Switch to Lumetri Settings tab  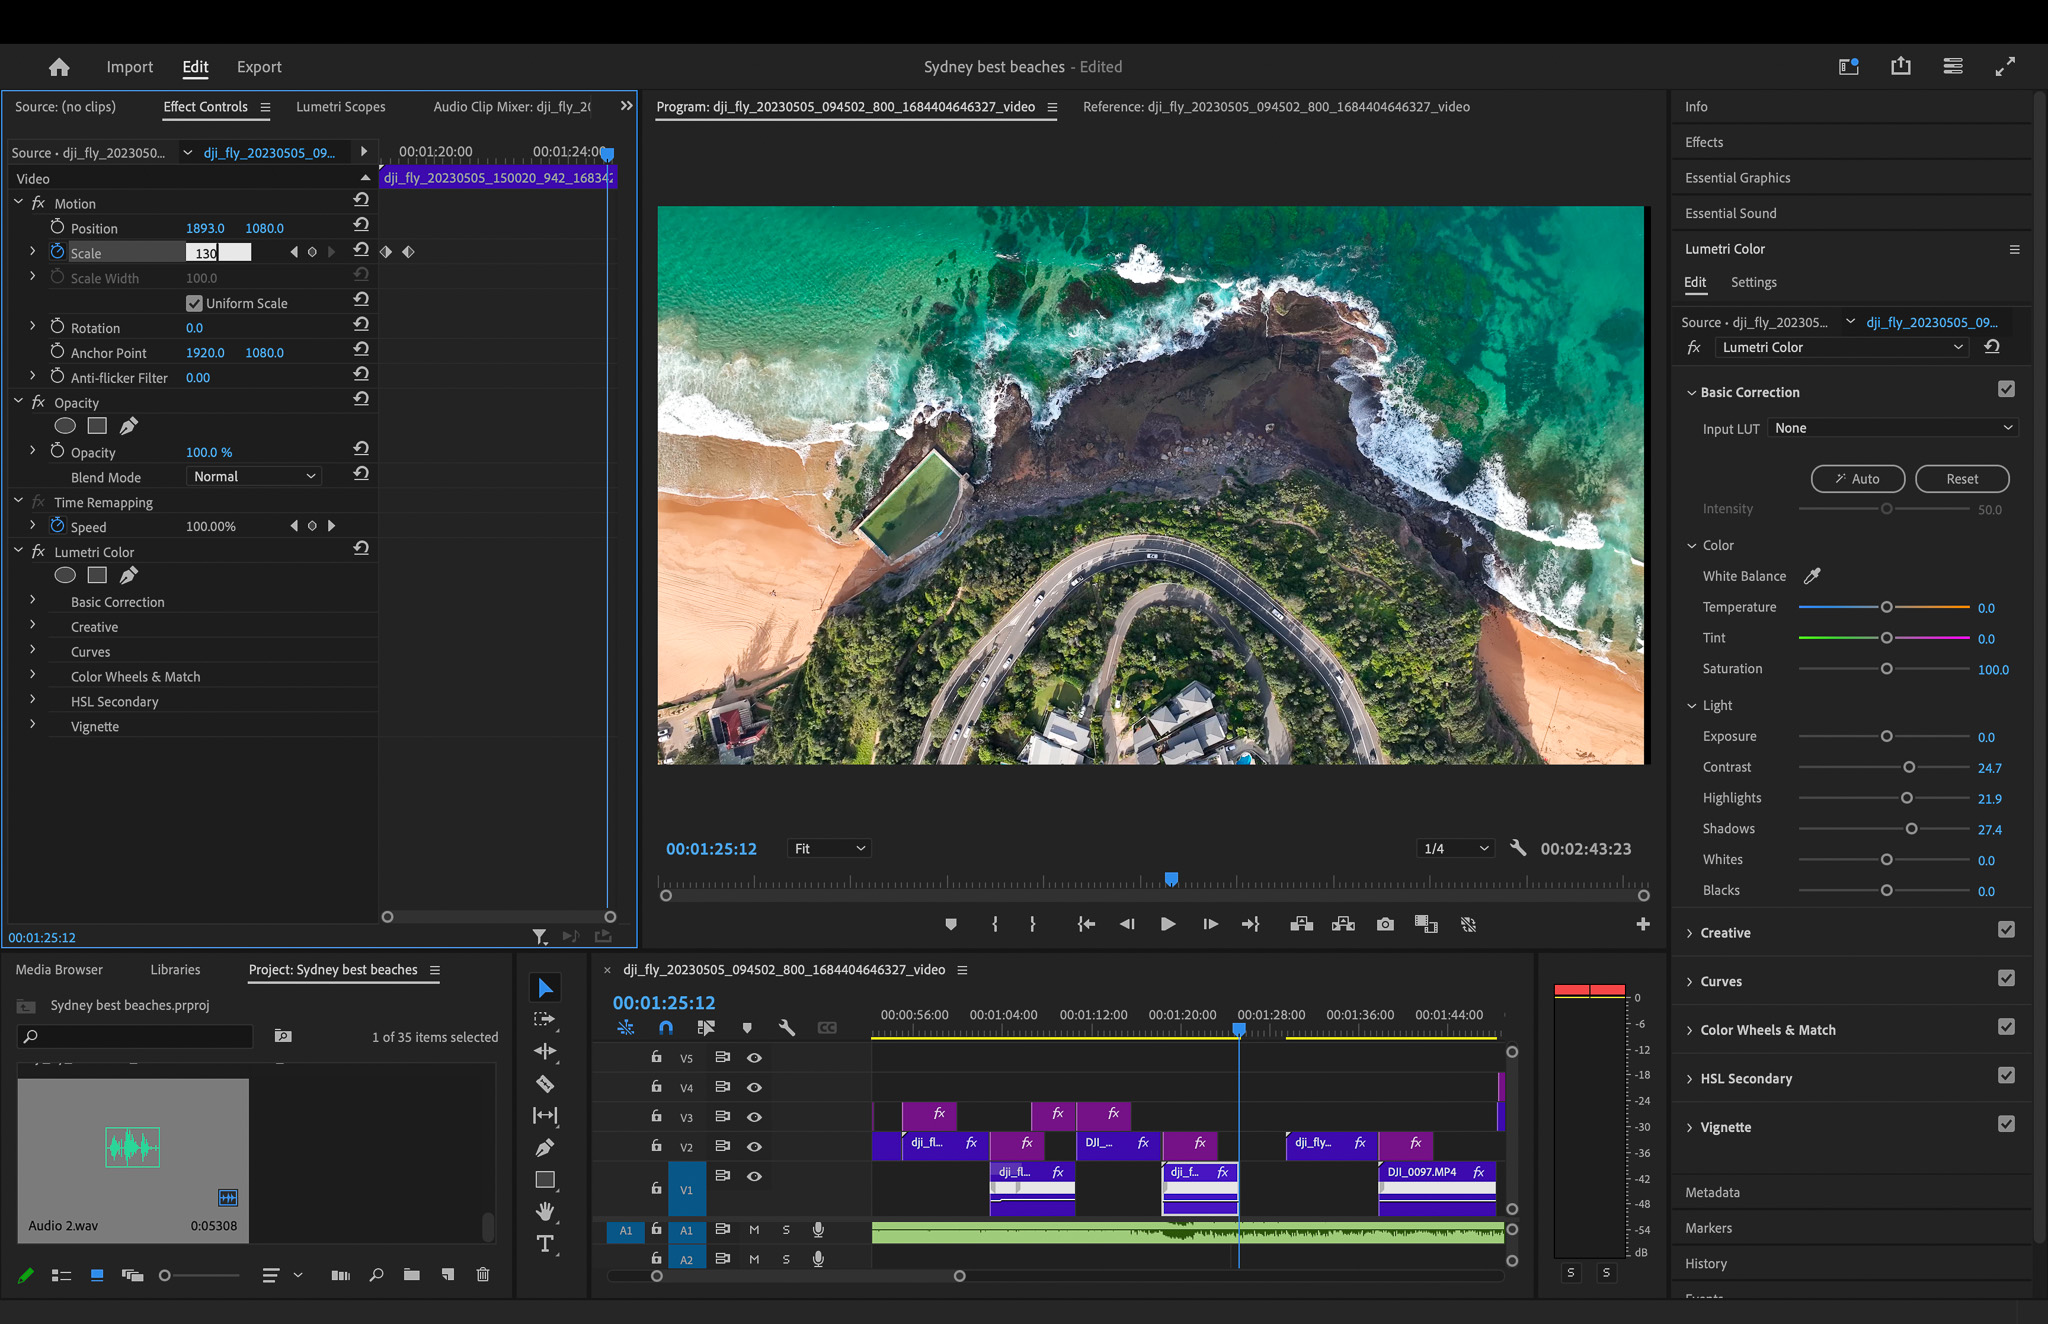tap(1754, 283)
